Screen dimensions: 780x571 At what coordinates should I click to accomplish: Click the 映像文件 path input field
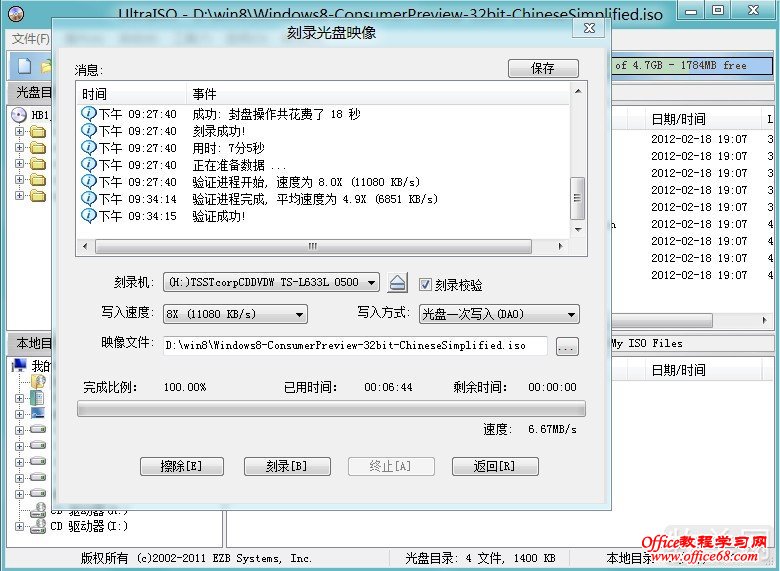coord(355,345)
